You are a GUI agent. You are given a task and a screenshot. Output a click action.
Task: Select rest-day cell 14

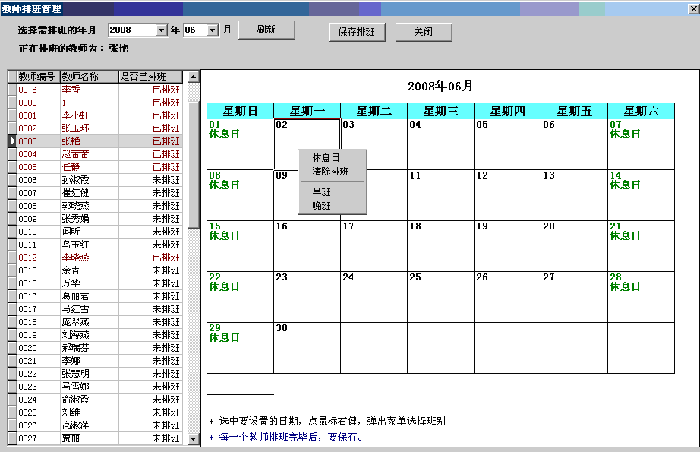click(641, 195)
